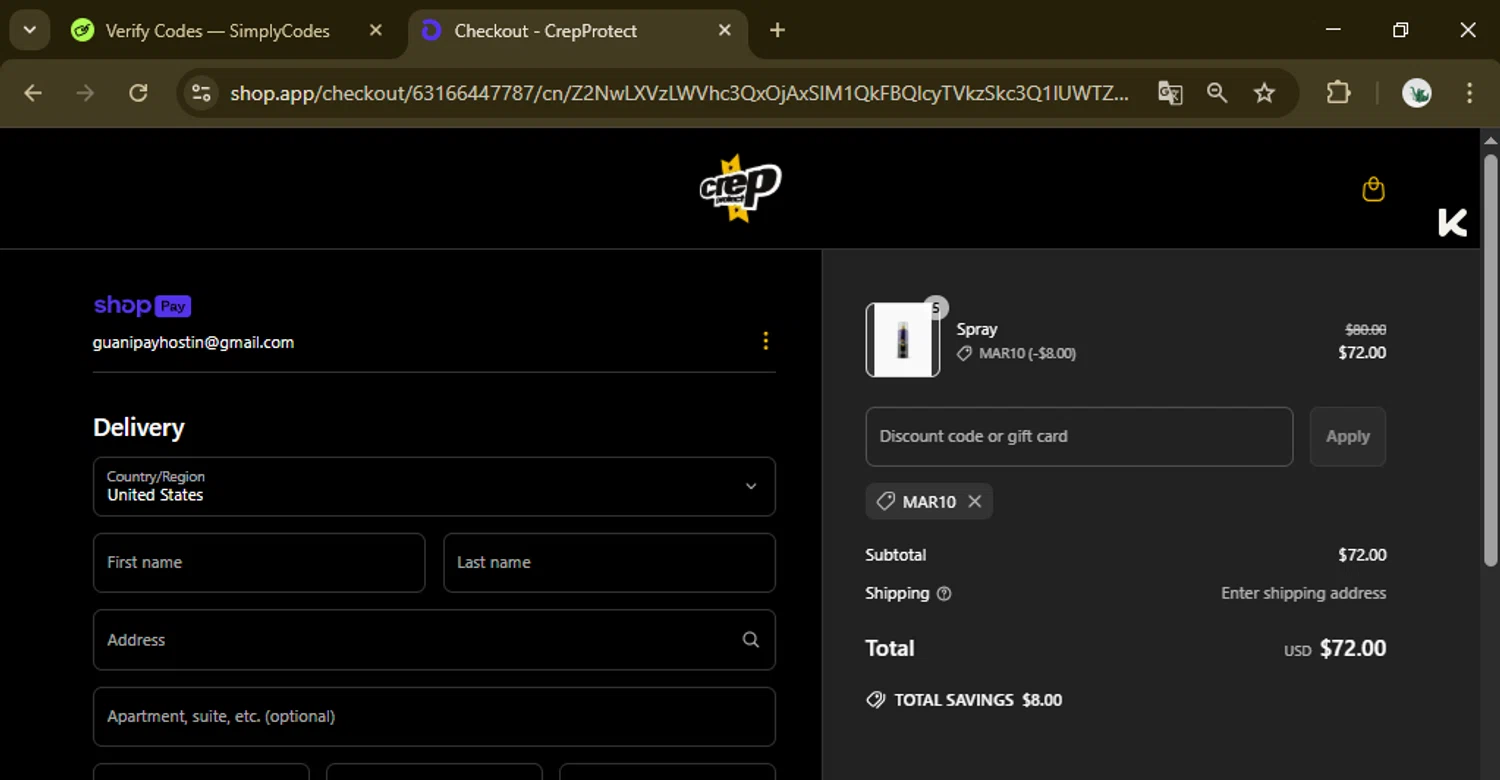Click the white K extension icon
The height and width of the screenshot is (780, 1500).
(x=1452, y=223)
